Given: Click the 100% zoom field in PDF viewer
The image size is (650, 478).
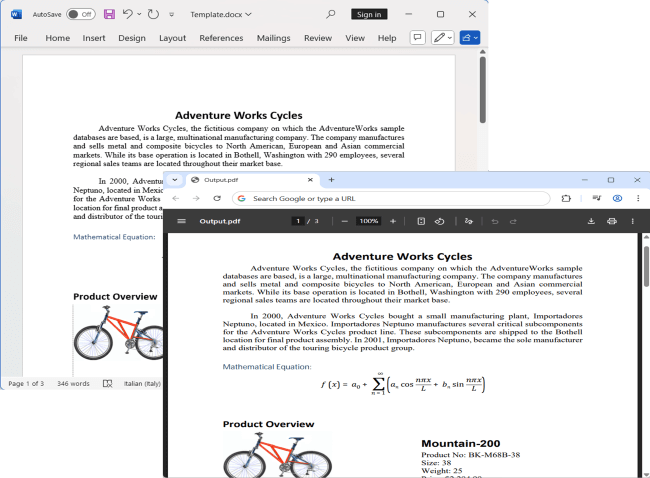Looking at the screenshot, I should coord(369,221).
